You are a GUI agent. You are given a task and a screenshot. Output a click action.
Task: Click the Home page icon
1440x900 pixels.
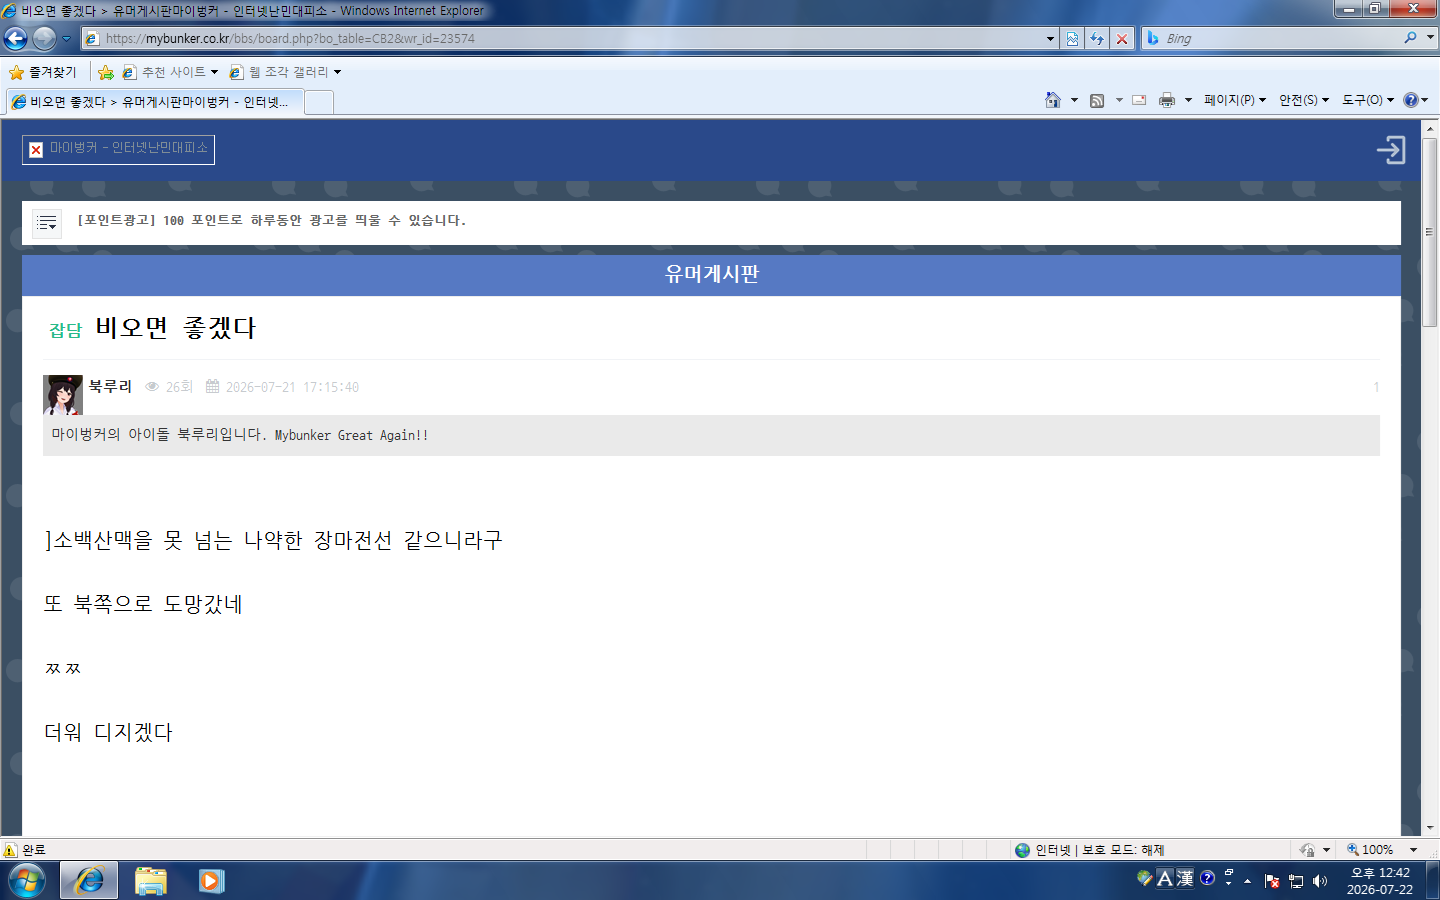pyautogui.click(x=1052, y=100)
